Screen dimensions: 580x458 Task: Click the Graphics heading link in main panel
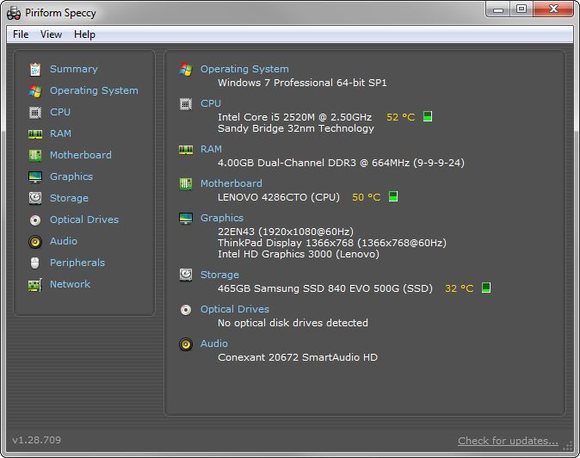click(222, 218)
